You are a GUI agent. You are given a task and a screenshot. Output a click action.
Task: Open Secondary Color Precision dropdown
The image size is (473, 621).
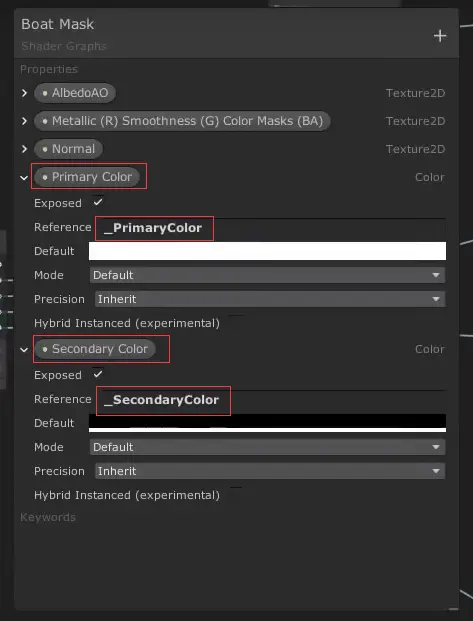pyautogui.click(x=270, y=471)
